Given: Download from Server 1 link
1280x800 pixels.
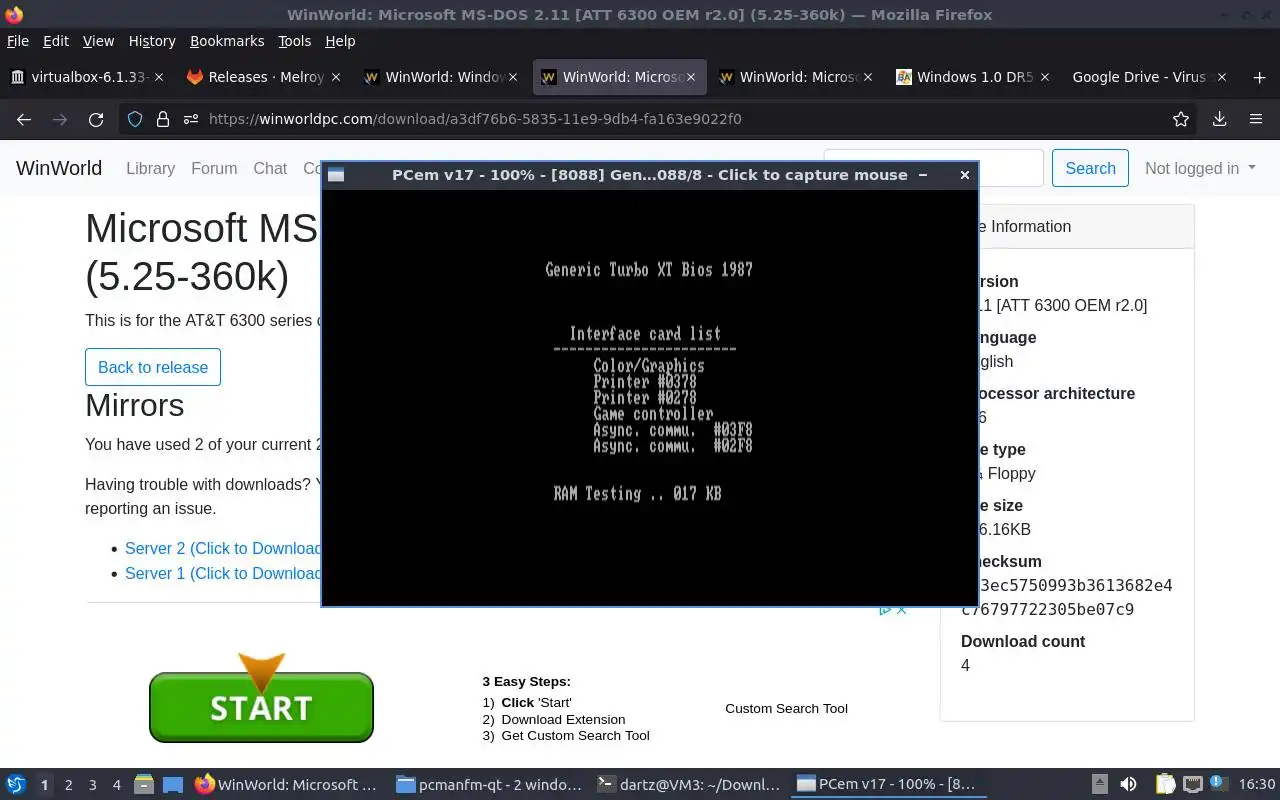Looking at the screenshot, I should 223,573.
